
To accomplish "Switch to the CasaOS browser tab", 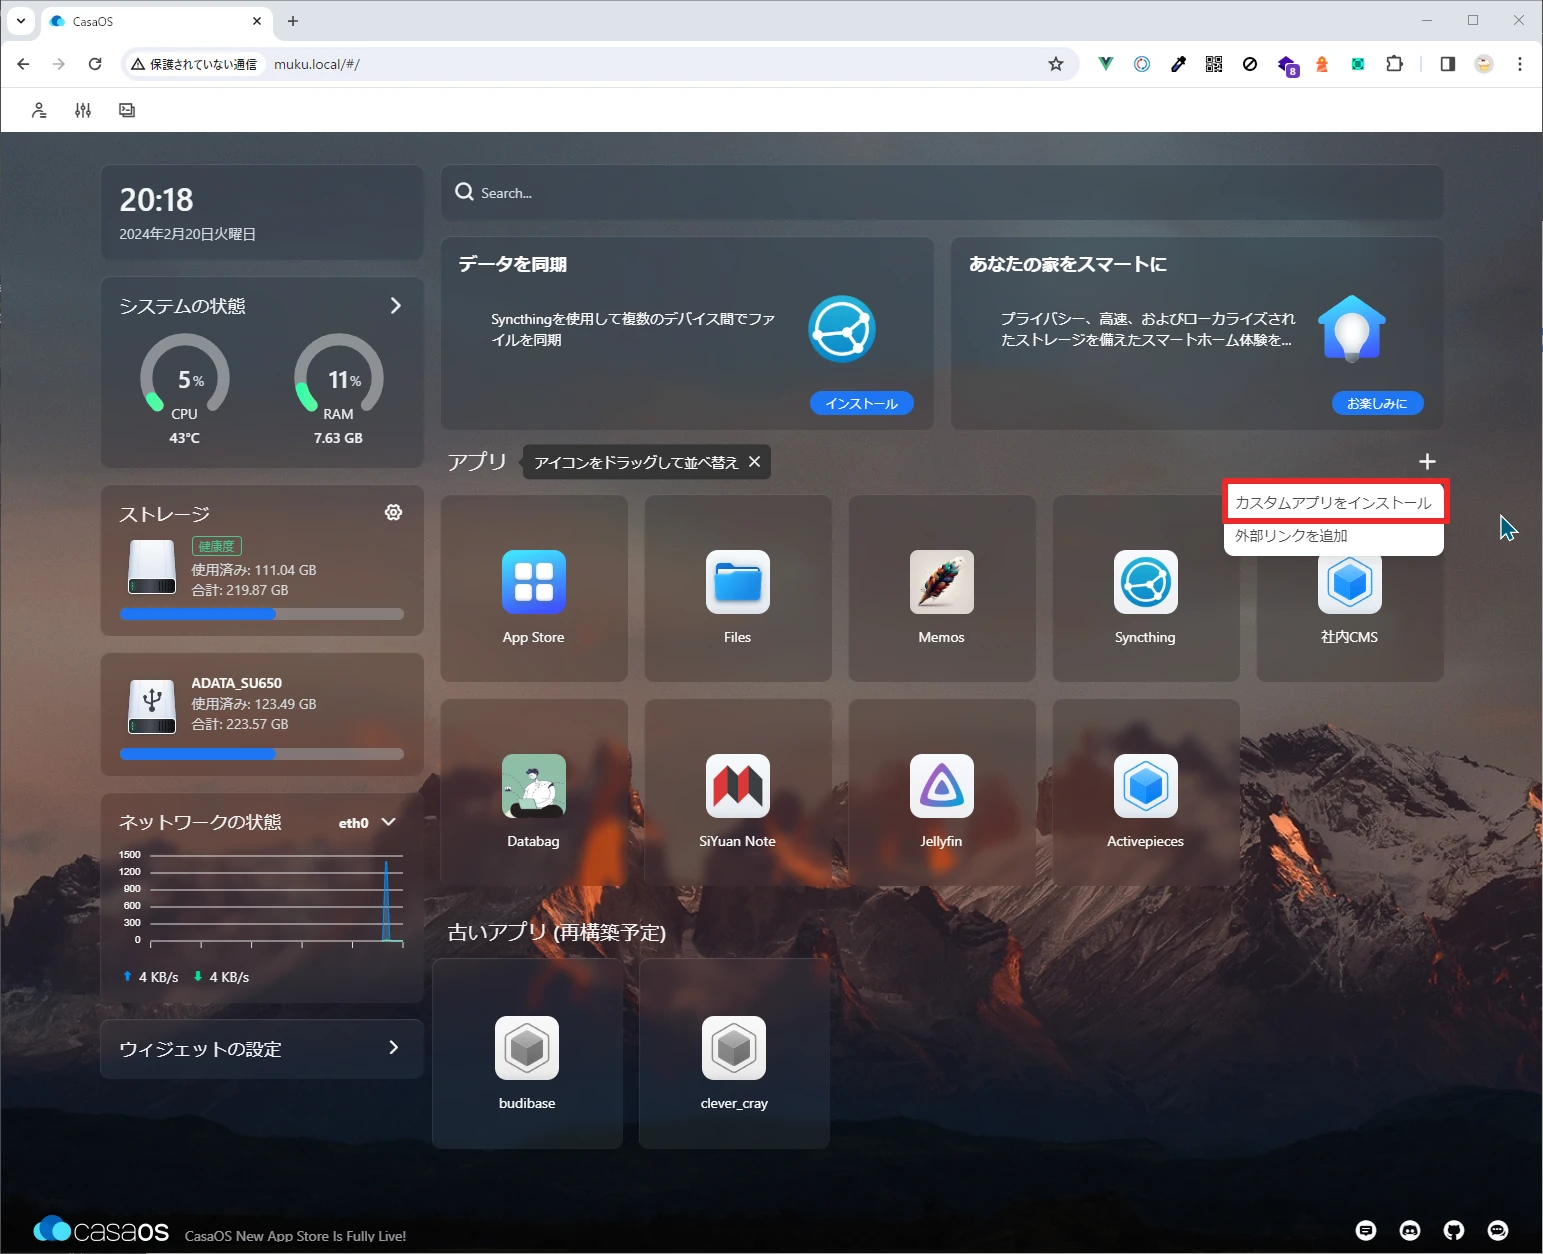I will point(157,21).
